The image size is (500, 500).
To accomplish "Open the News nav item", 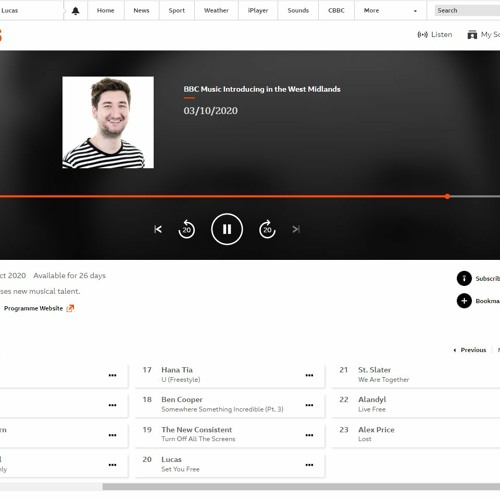I will coord(141,11).
